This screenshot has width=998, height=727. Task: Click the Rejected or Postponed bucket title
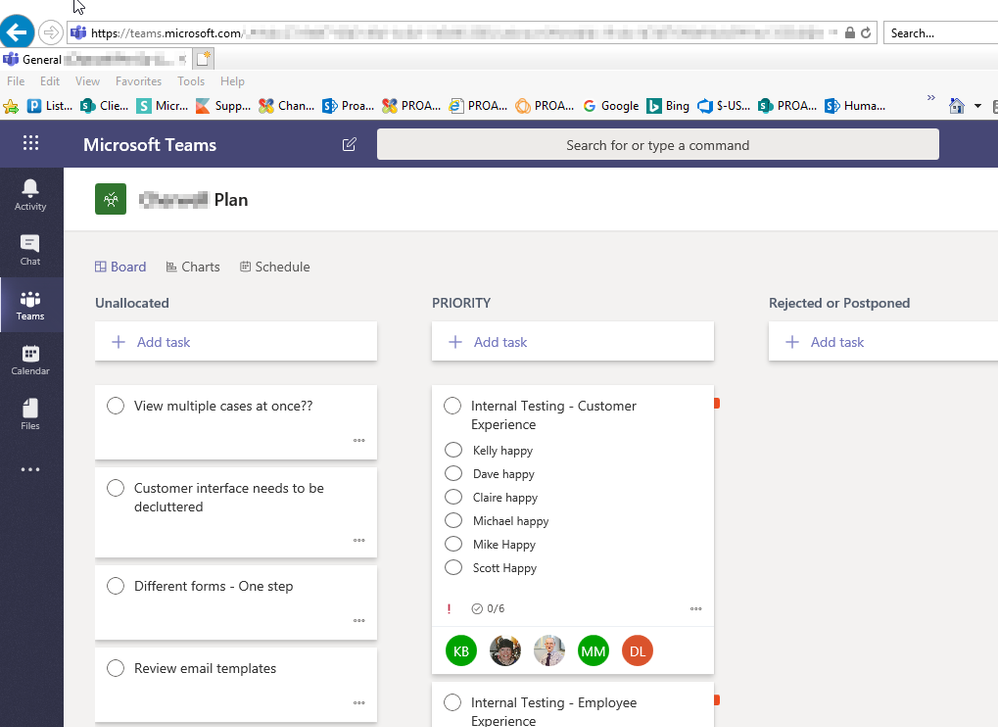click(x=840, y=303)
